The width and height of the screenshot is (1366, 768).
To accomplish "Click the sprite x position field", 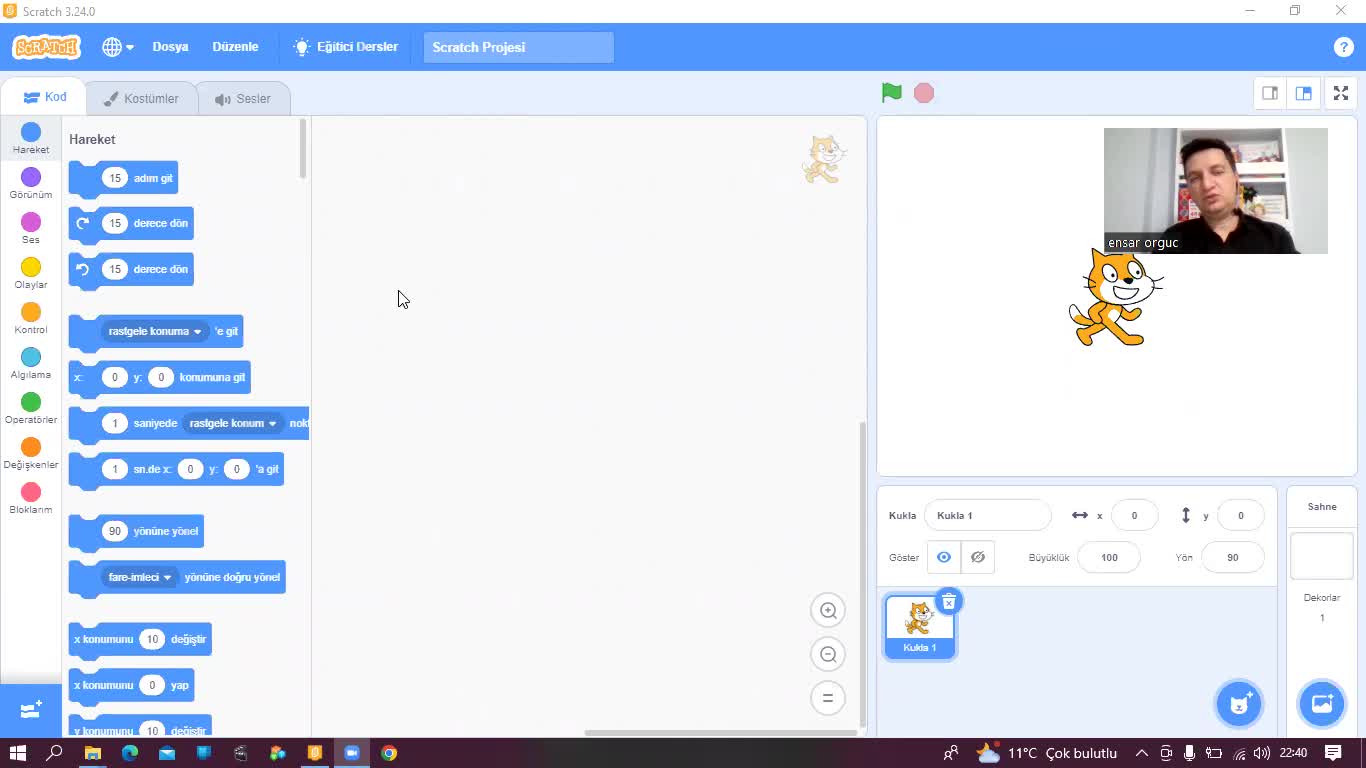I will (x=1134, y=515).
